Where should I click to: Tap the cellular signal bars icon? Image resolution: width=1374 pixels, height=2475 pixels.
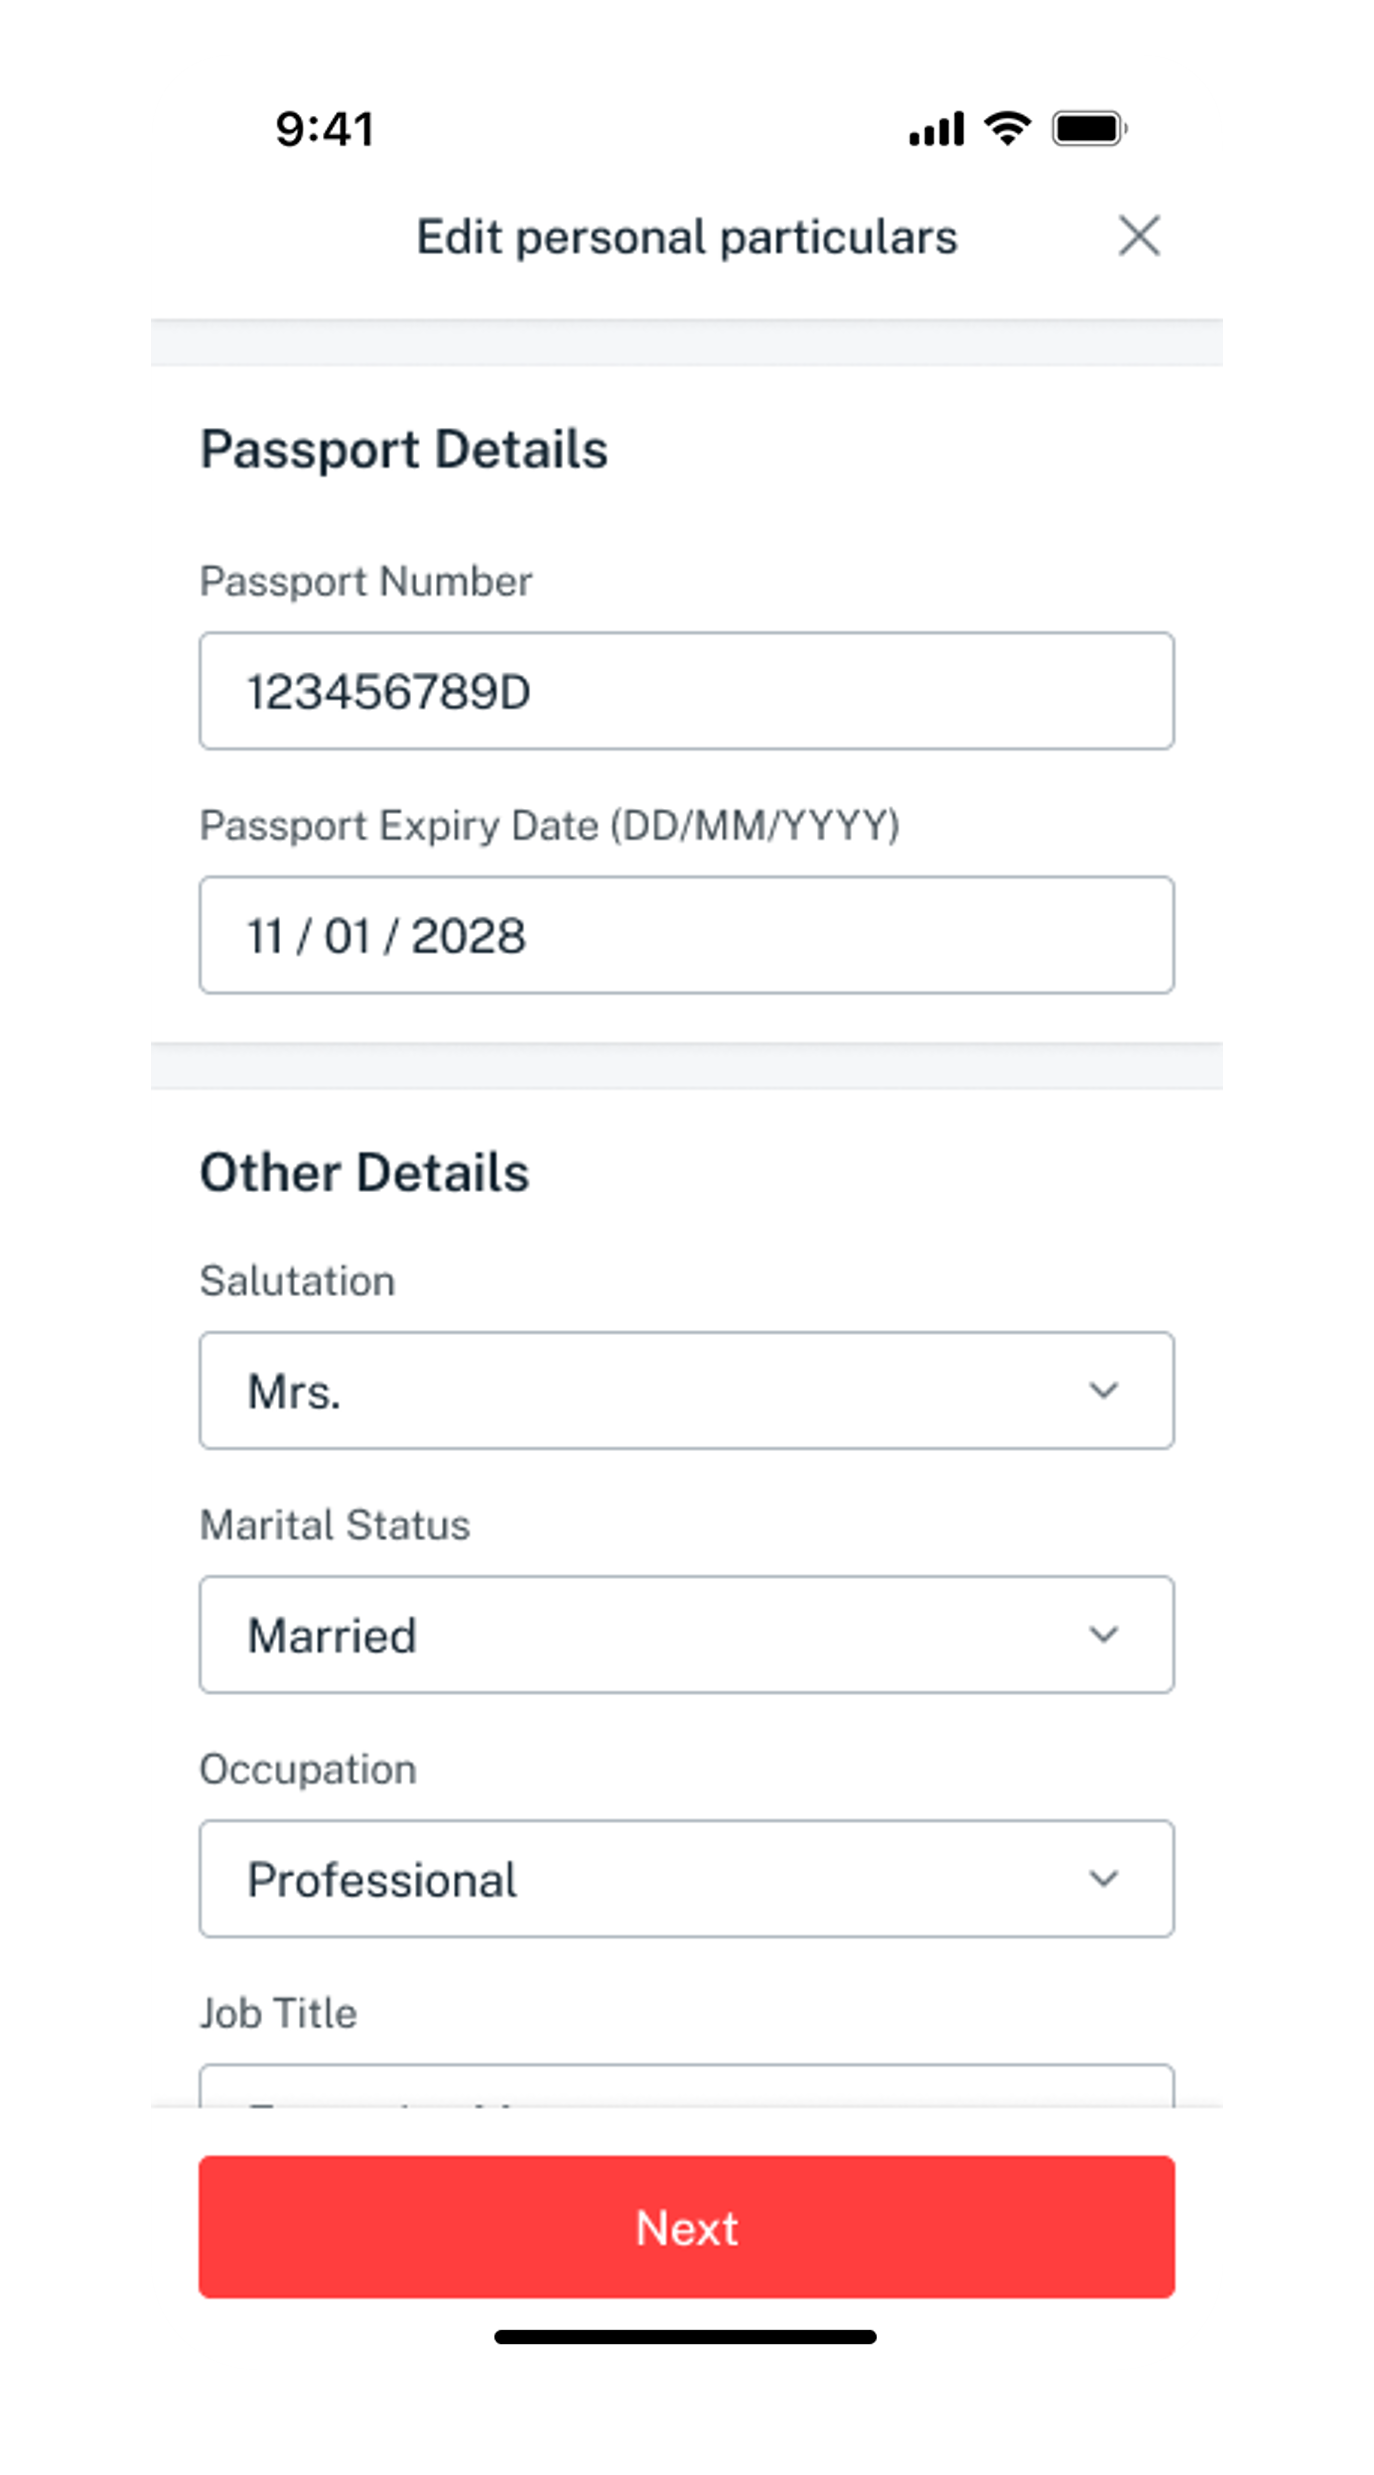(x=934, y=128)
